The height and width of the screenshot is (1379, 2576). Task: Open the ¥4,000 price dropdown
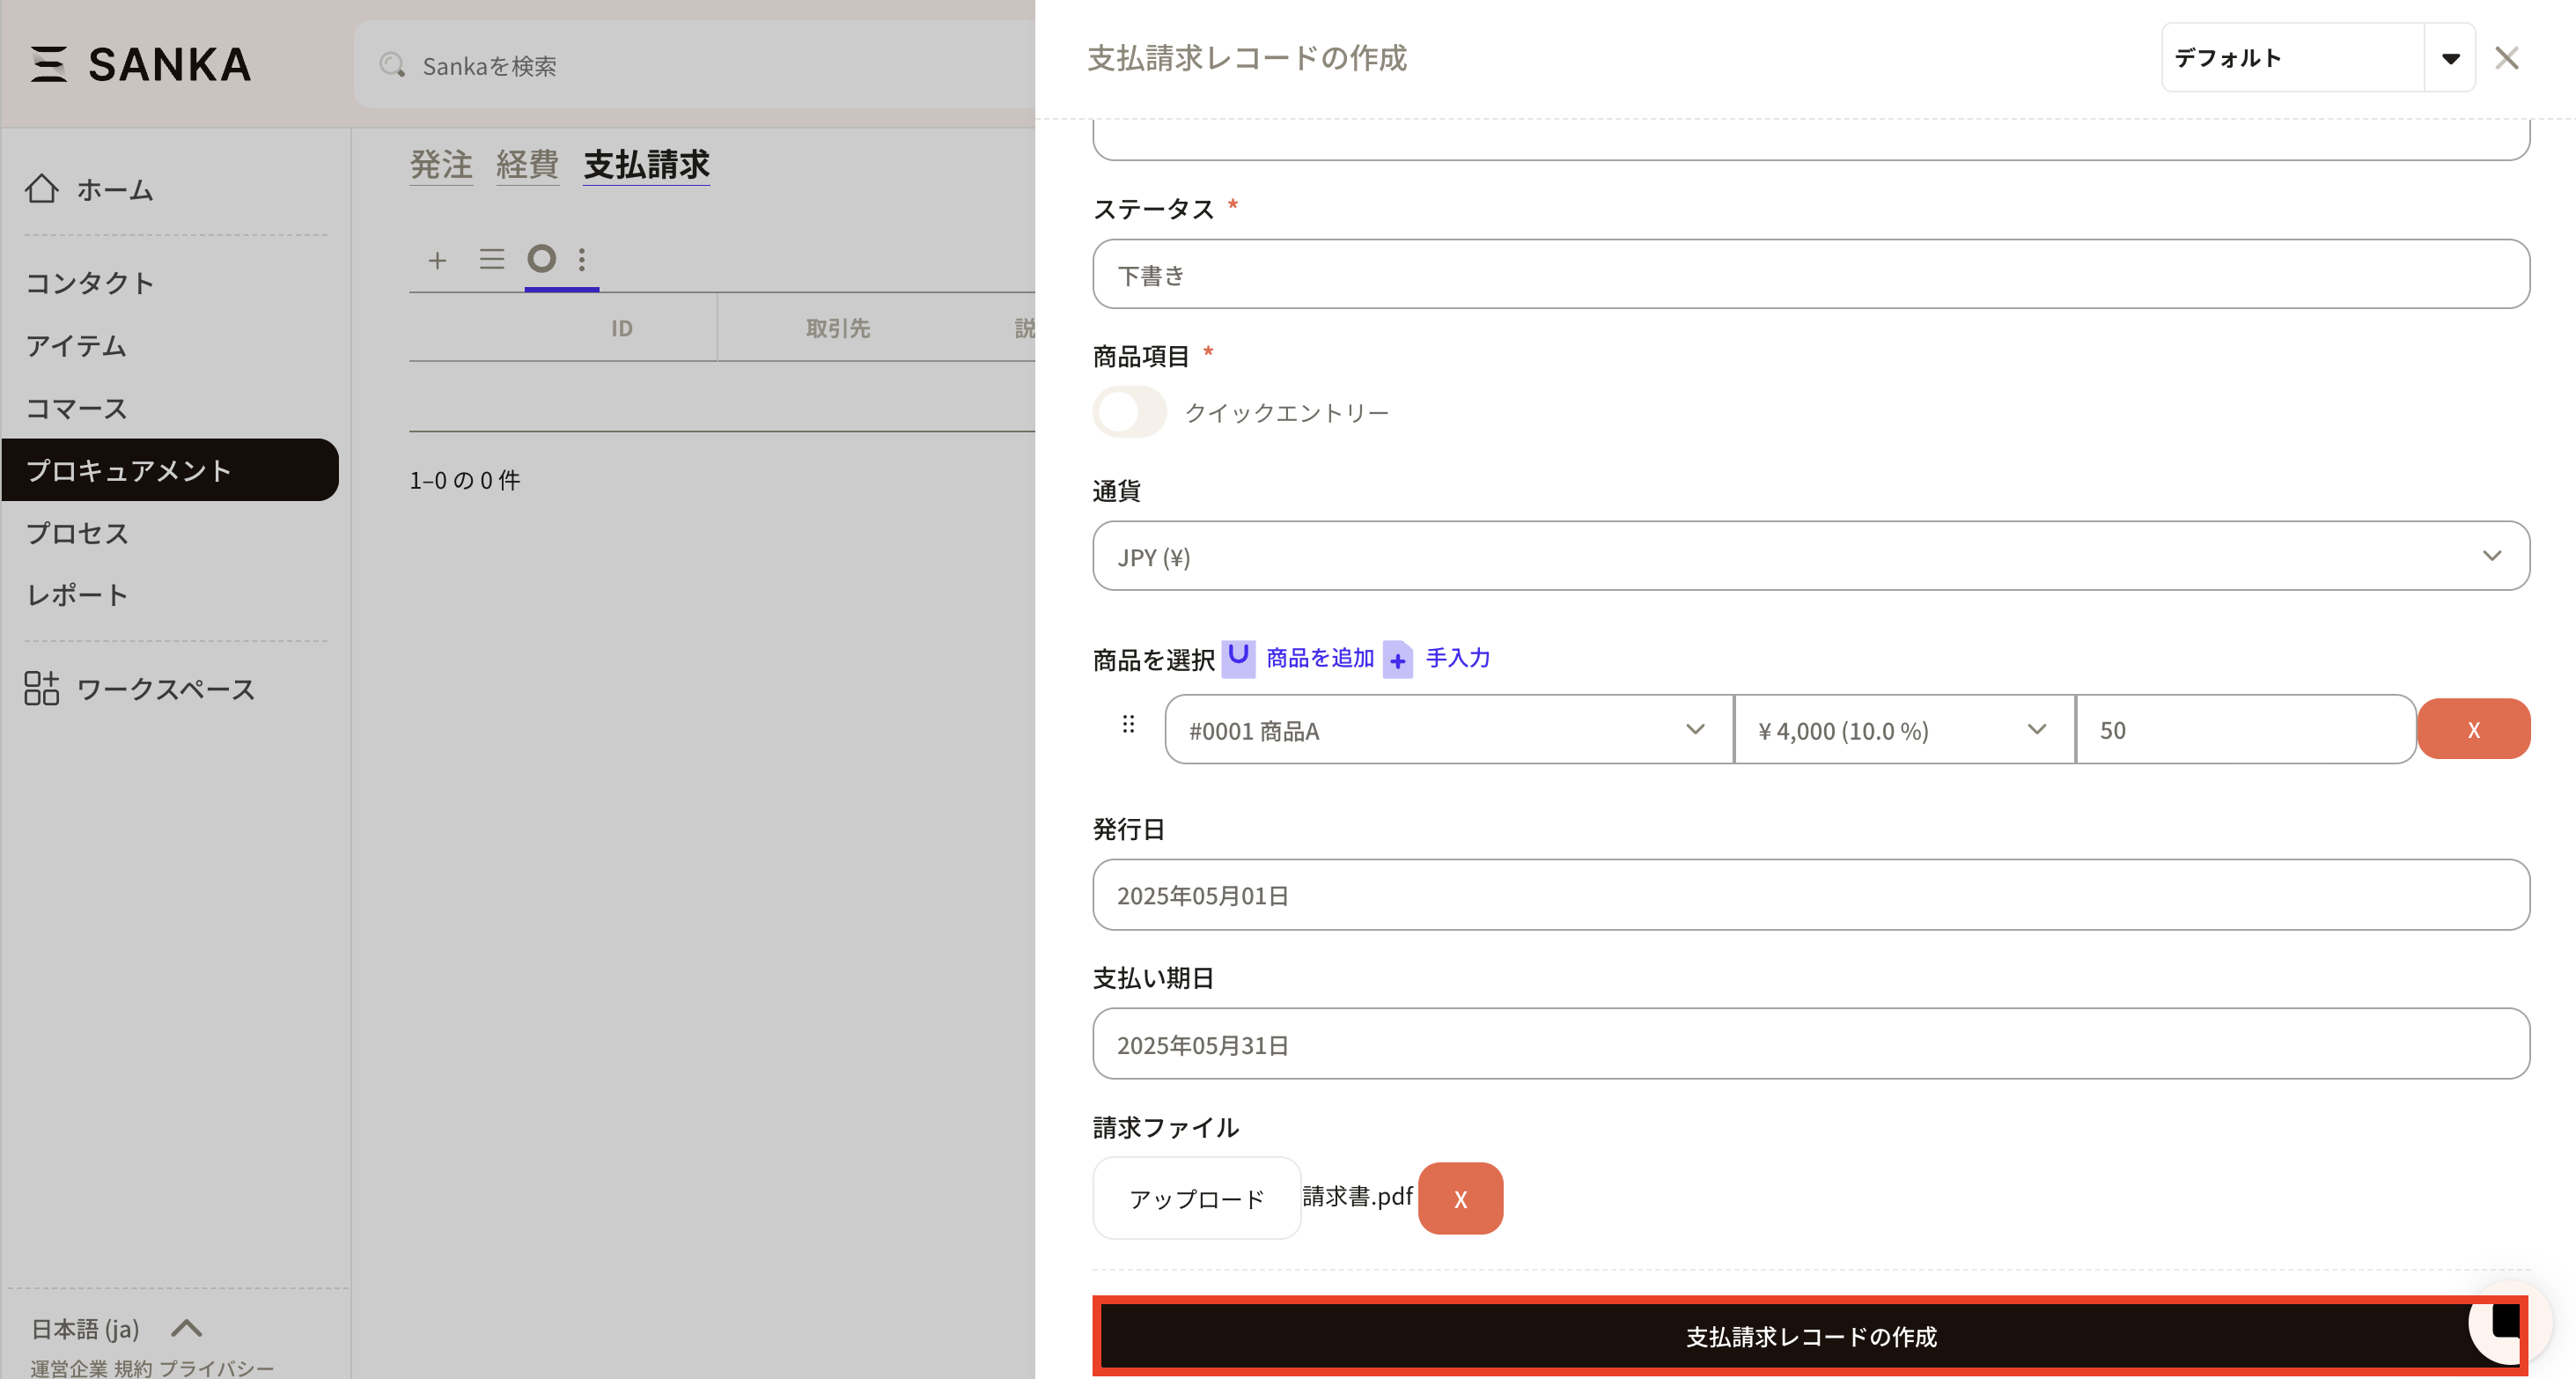click(1903, 730)
